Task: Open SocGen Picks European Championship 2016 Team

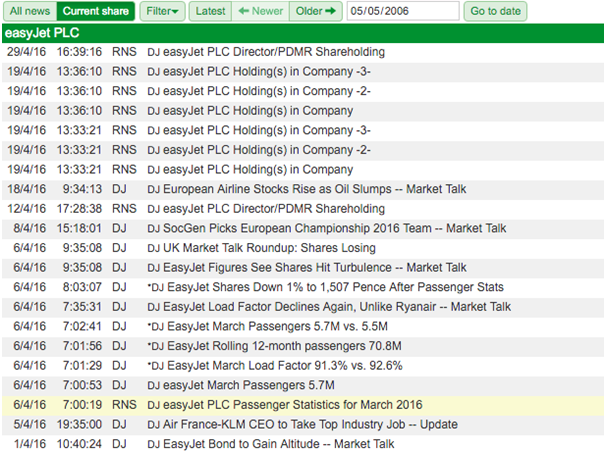Action: click(327, 228)
